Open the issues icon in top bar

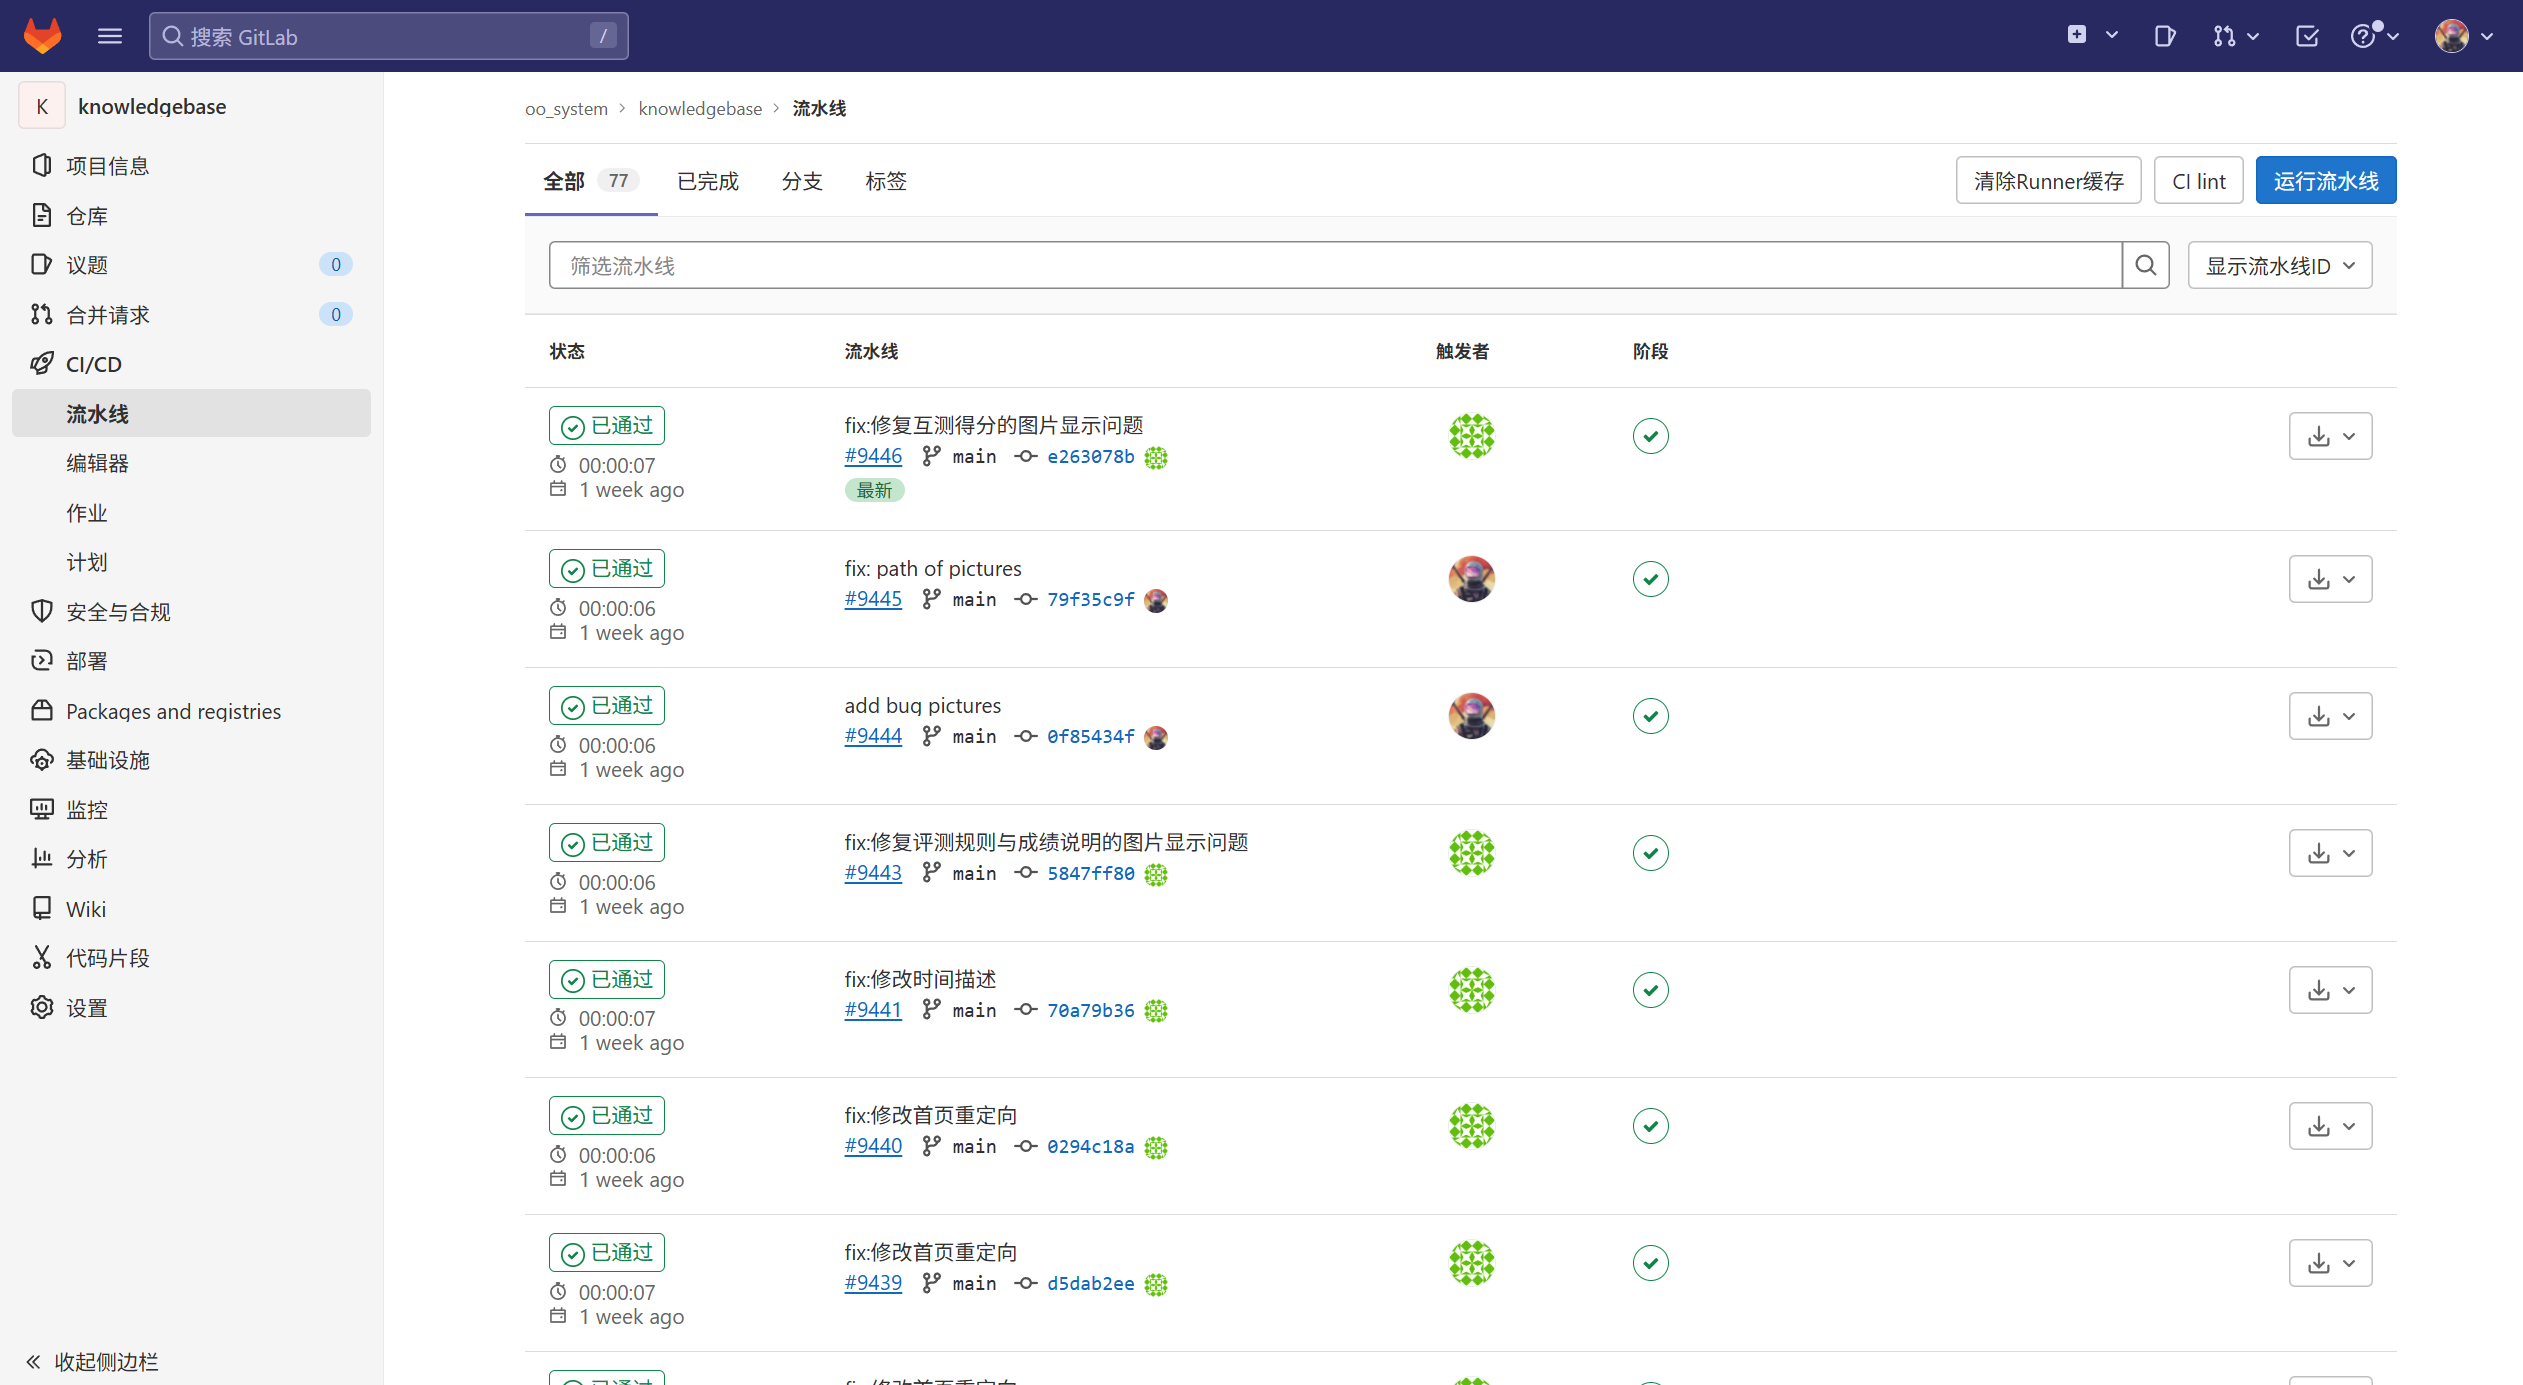(x=2165, y=36)
